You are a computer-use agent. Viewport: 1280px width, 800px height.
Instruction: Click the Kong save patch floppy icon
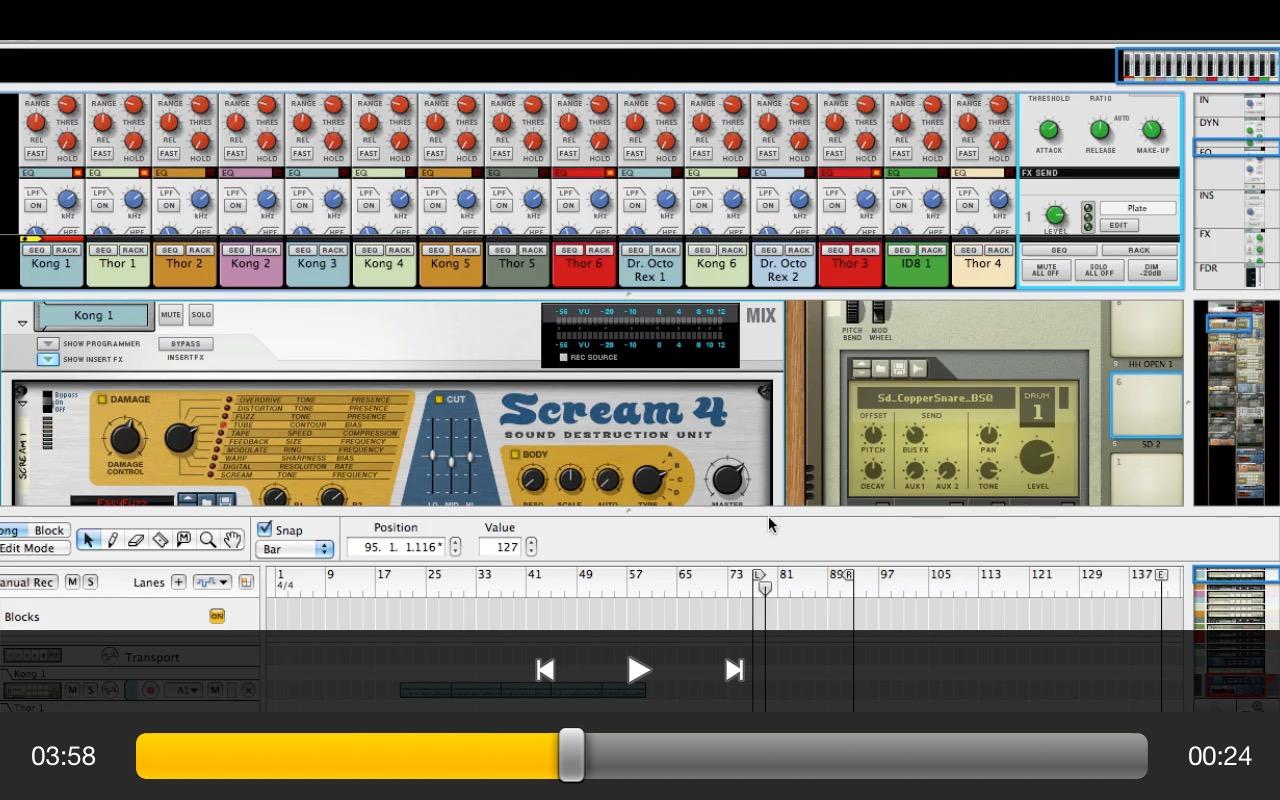click(899, 369)
